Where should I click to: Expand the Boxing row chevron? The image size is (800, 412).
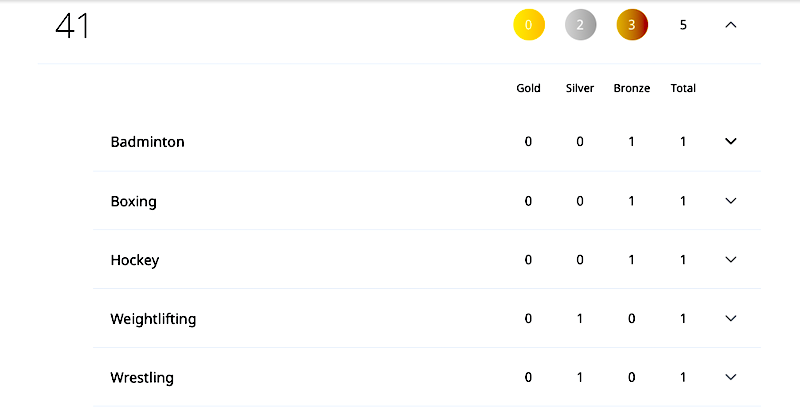pyautogui.click(x=730, y=201)
